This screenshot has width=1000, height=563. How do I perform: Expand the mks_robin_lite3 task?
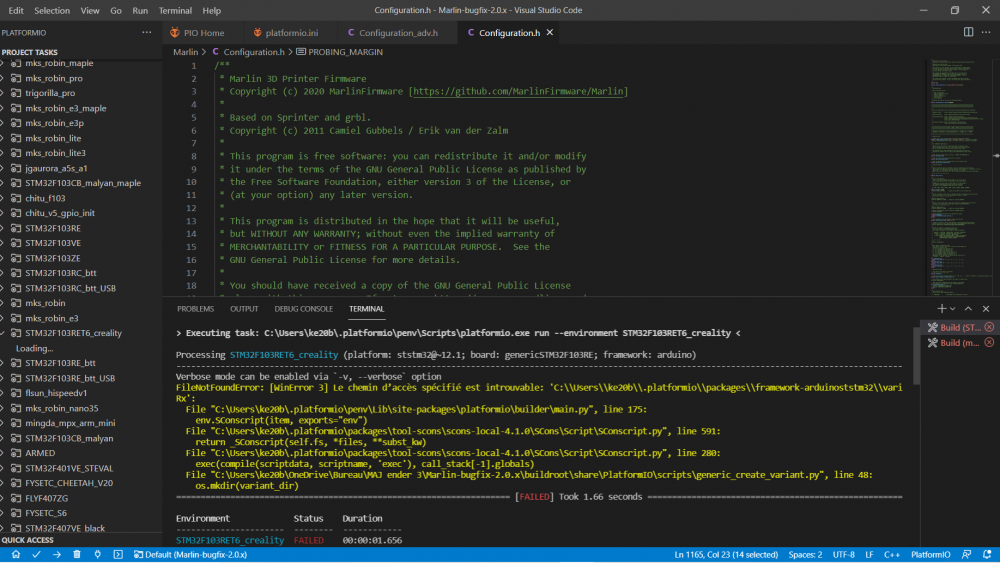click(x=3, y=153)
